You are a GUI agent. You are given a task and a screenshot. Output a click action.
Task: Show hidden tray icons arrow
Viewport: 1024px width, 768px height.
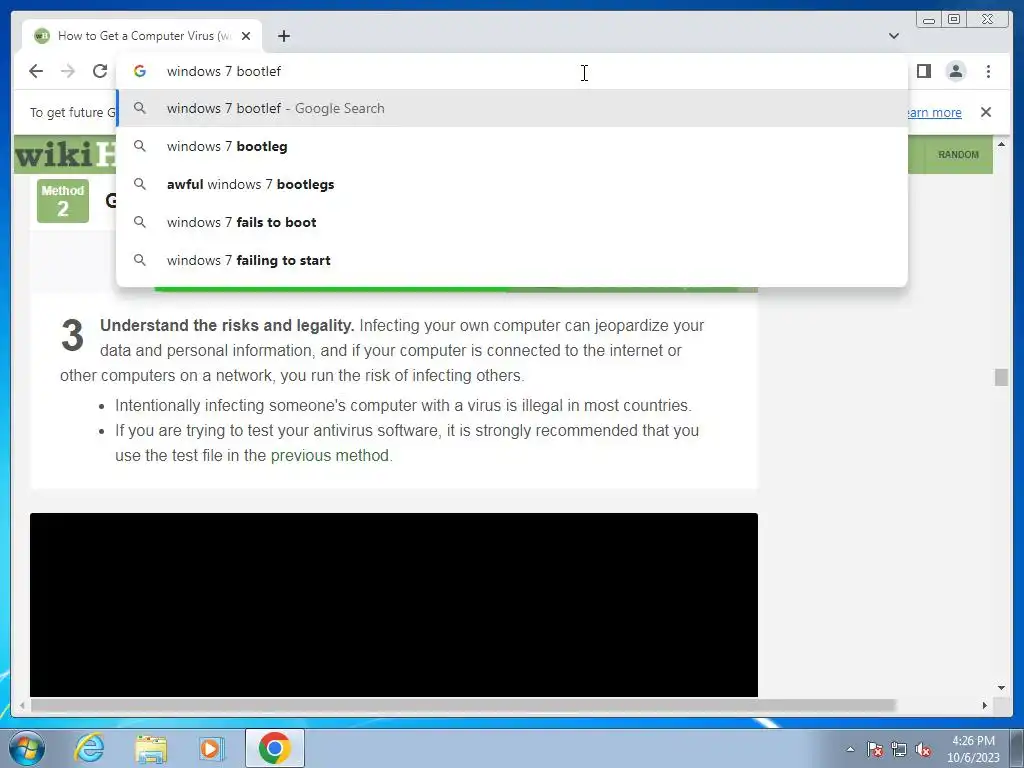click(850, 749)
